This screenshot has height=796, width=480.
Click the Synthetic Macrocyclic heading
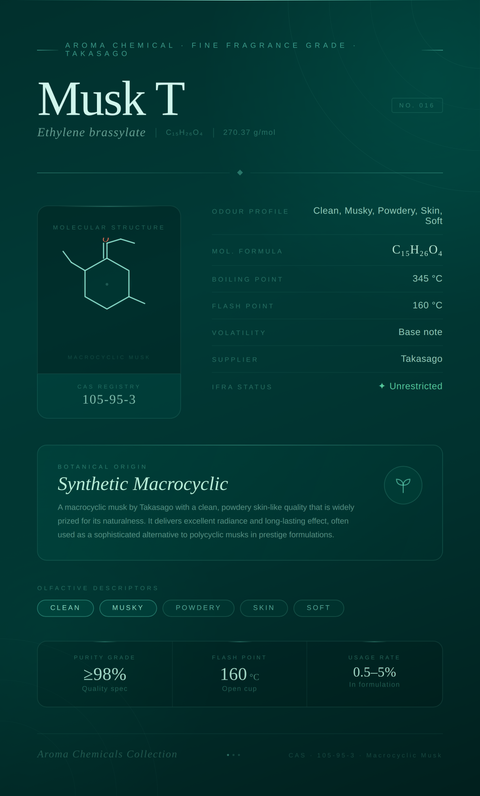[x=143, y=484]
